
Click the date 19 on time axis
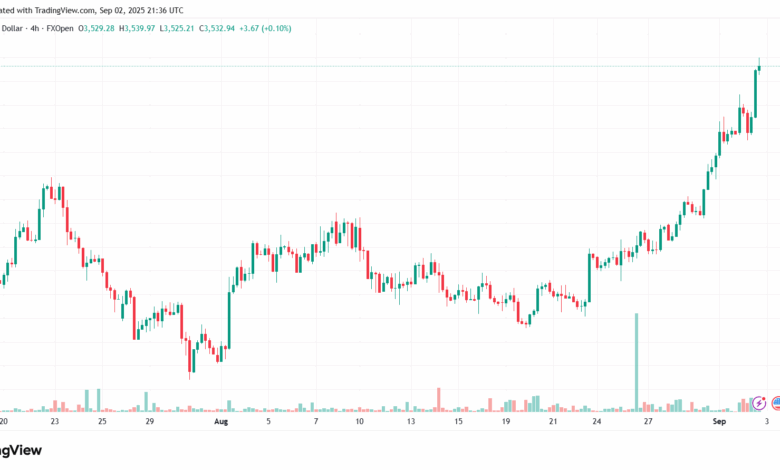506,423
